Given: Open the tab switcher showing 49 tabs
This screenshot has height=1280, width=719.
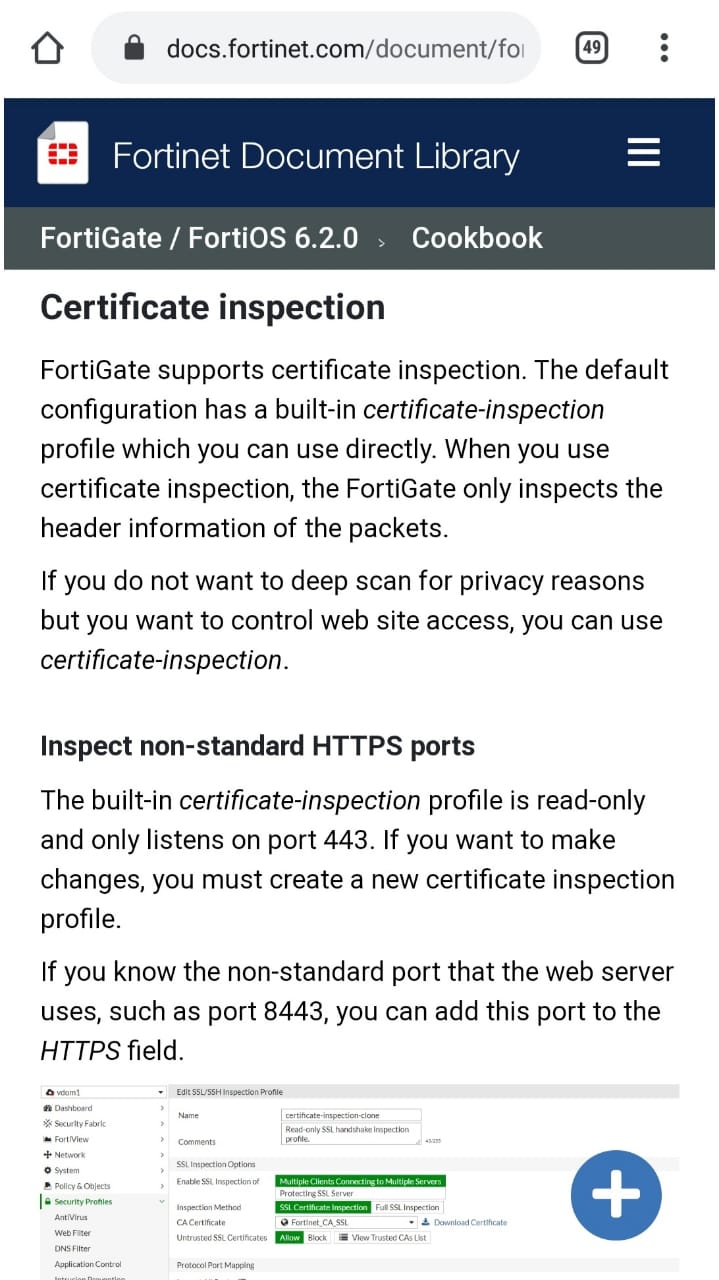Looking at the screenshot, I should click(592, 47).
